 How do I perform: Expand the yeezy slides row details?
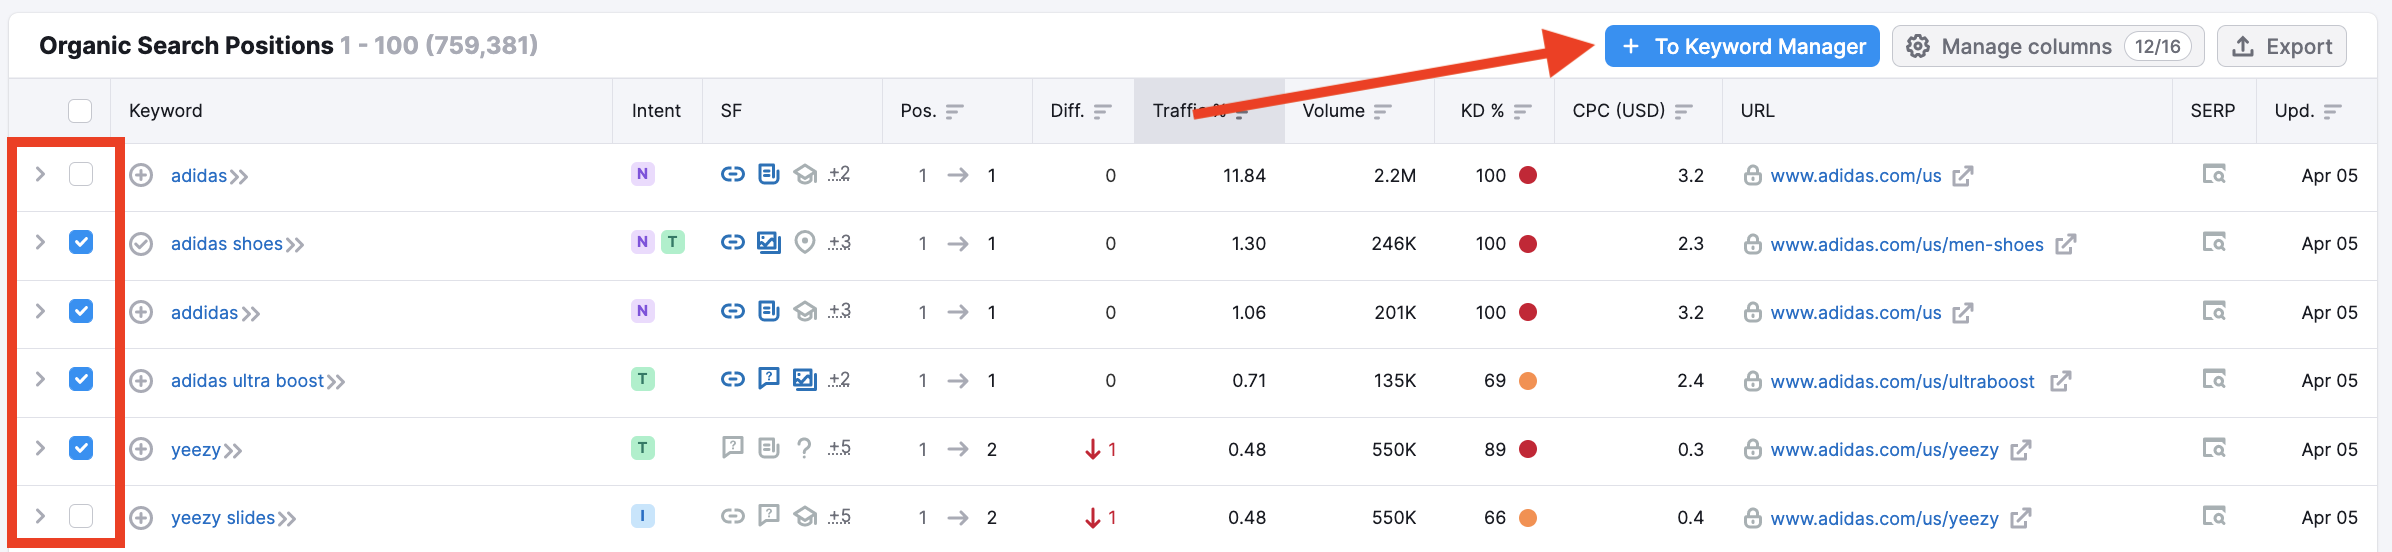40,516
